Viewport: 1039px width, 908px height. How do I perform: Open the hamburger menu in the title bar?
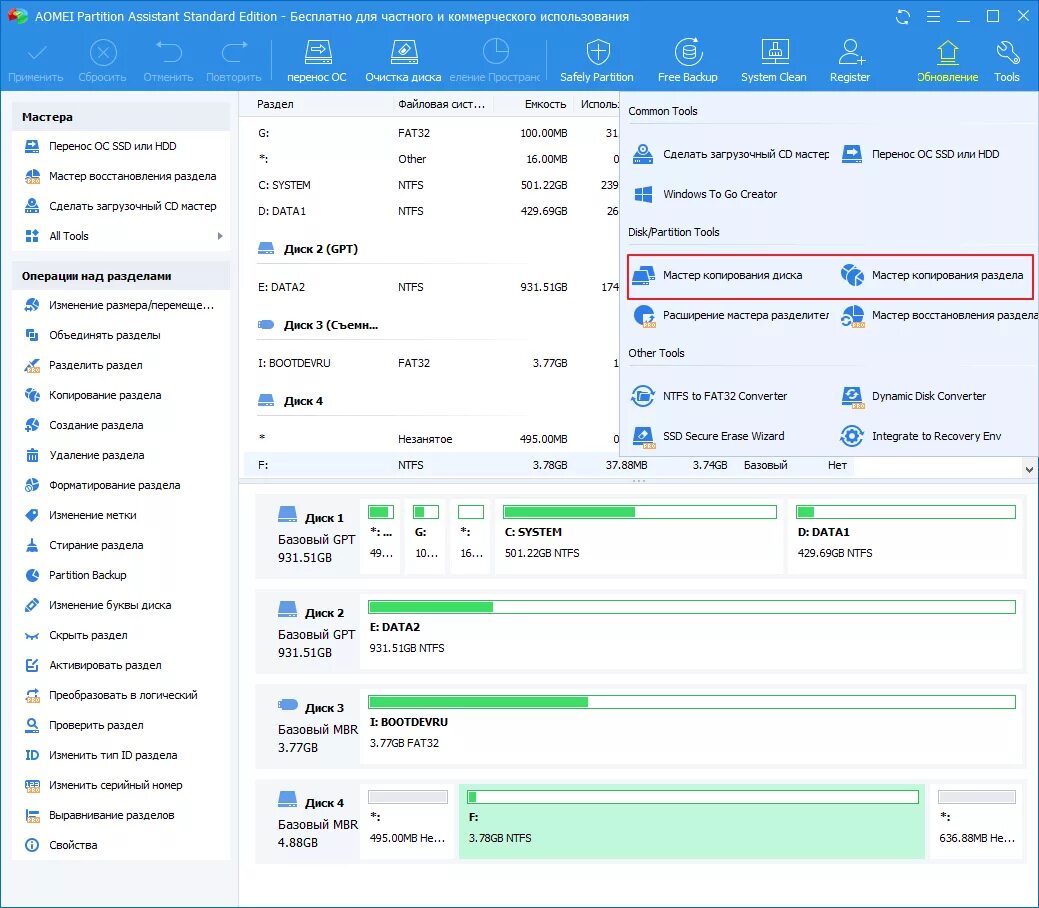933,17
